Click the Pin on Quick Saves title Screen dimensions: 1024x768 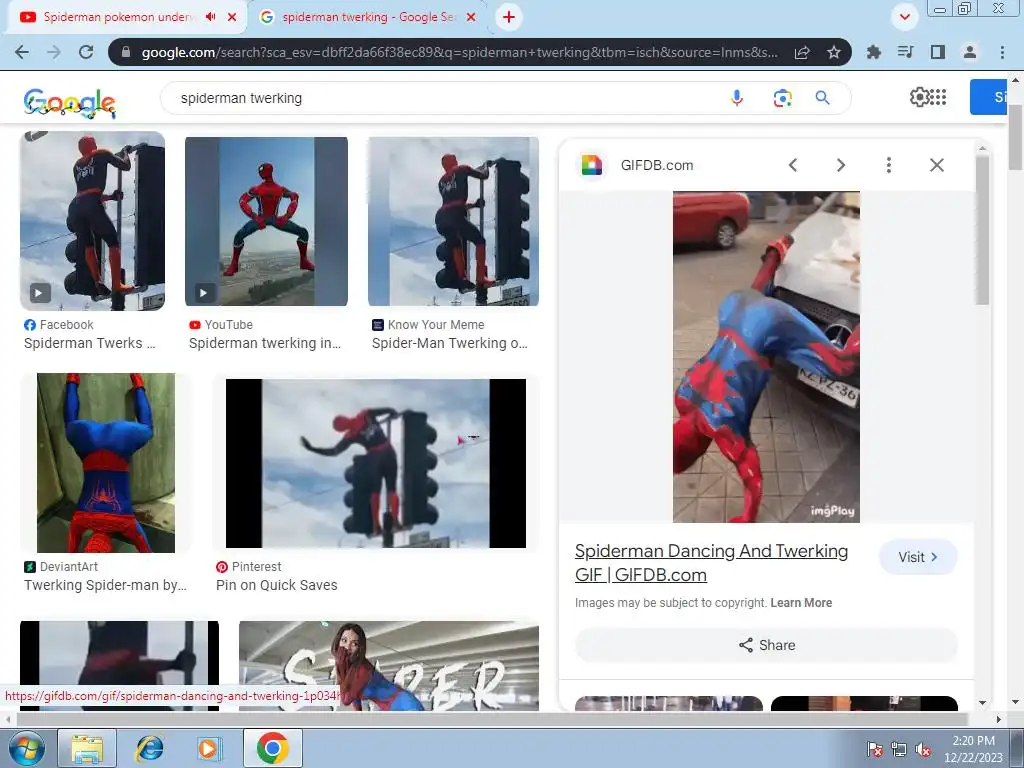tap(276, 585)
